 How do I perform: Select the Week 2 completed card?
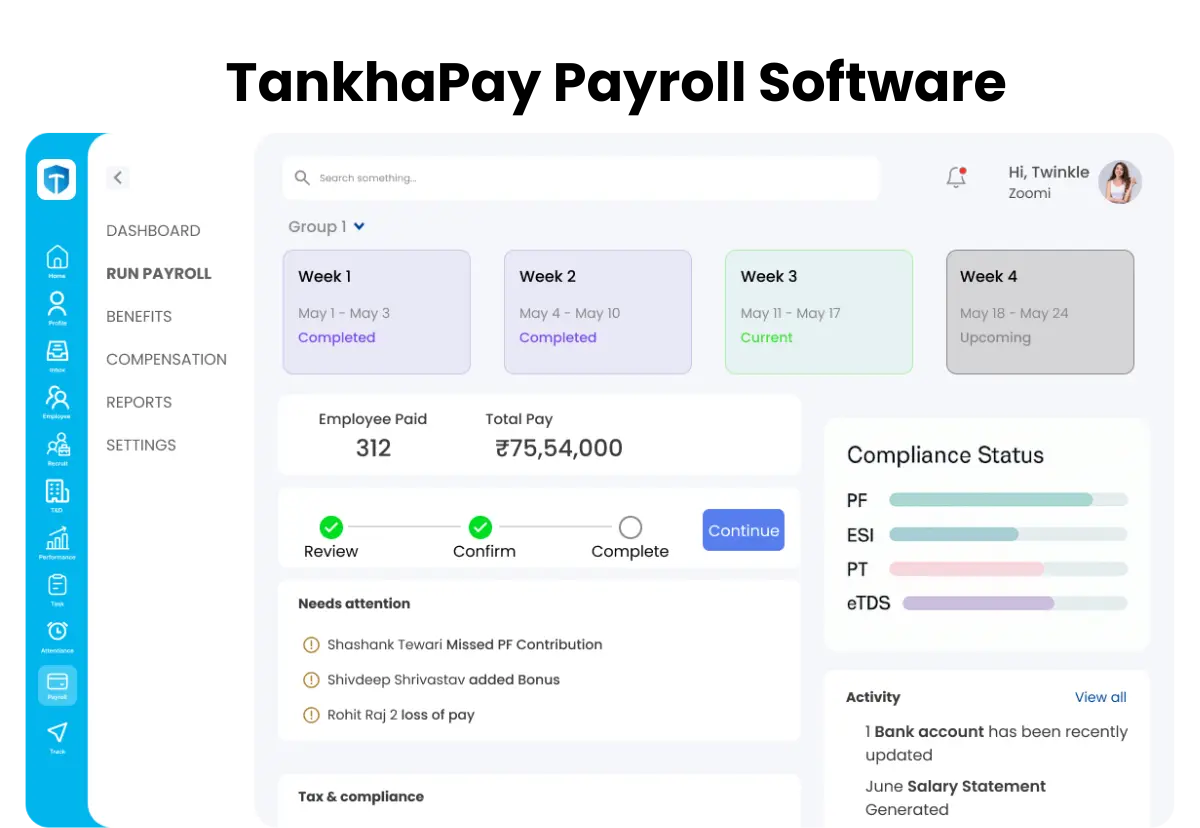click(598, 312)
